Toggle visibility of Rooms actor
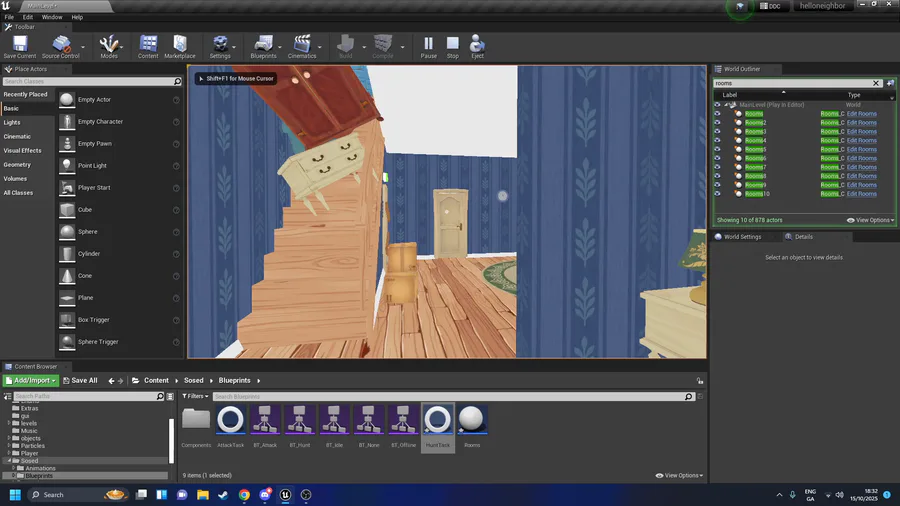The image size is (900, 506). [717, 114]
